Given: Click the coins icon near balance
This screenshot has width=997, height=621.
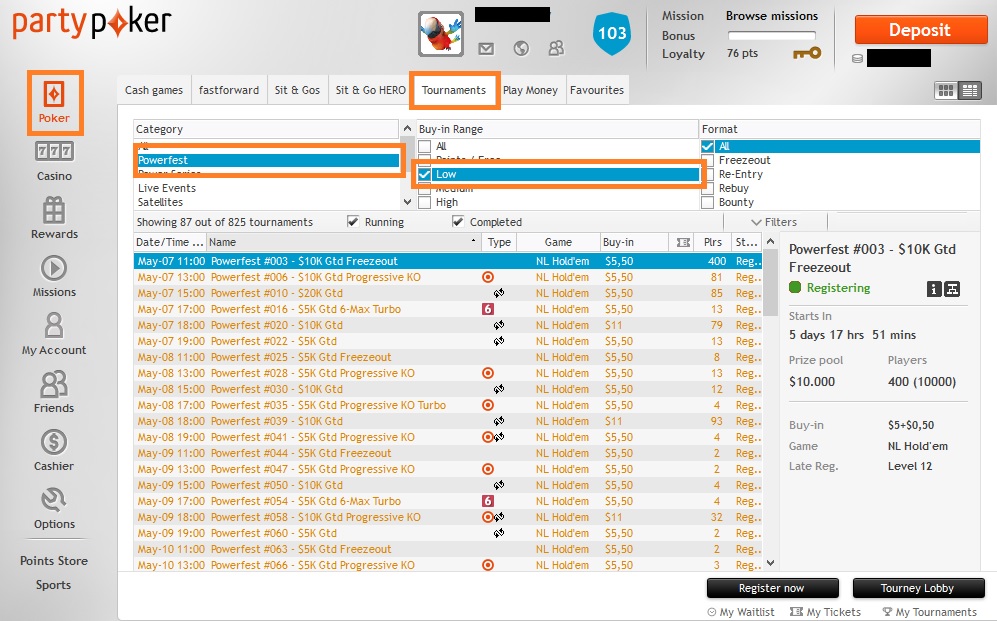Looking at the screenshot, I should click(x=857, y=58).
